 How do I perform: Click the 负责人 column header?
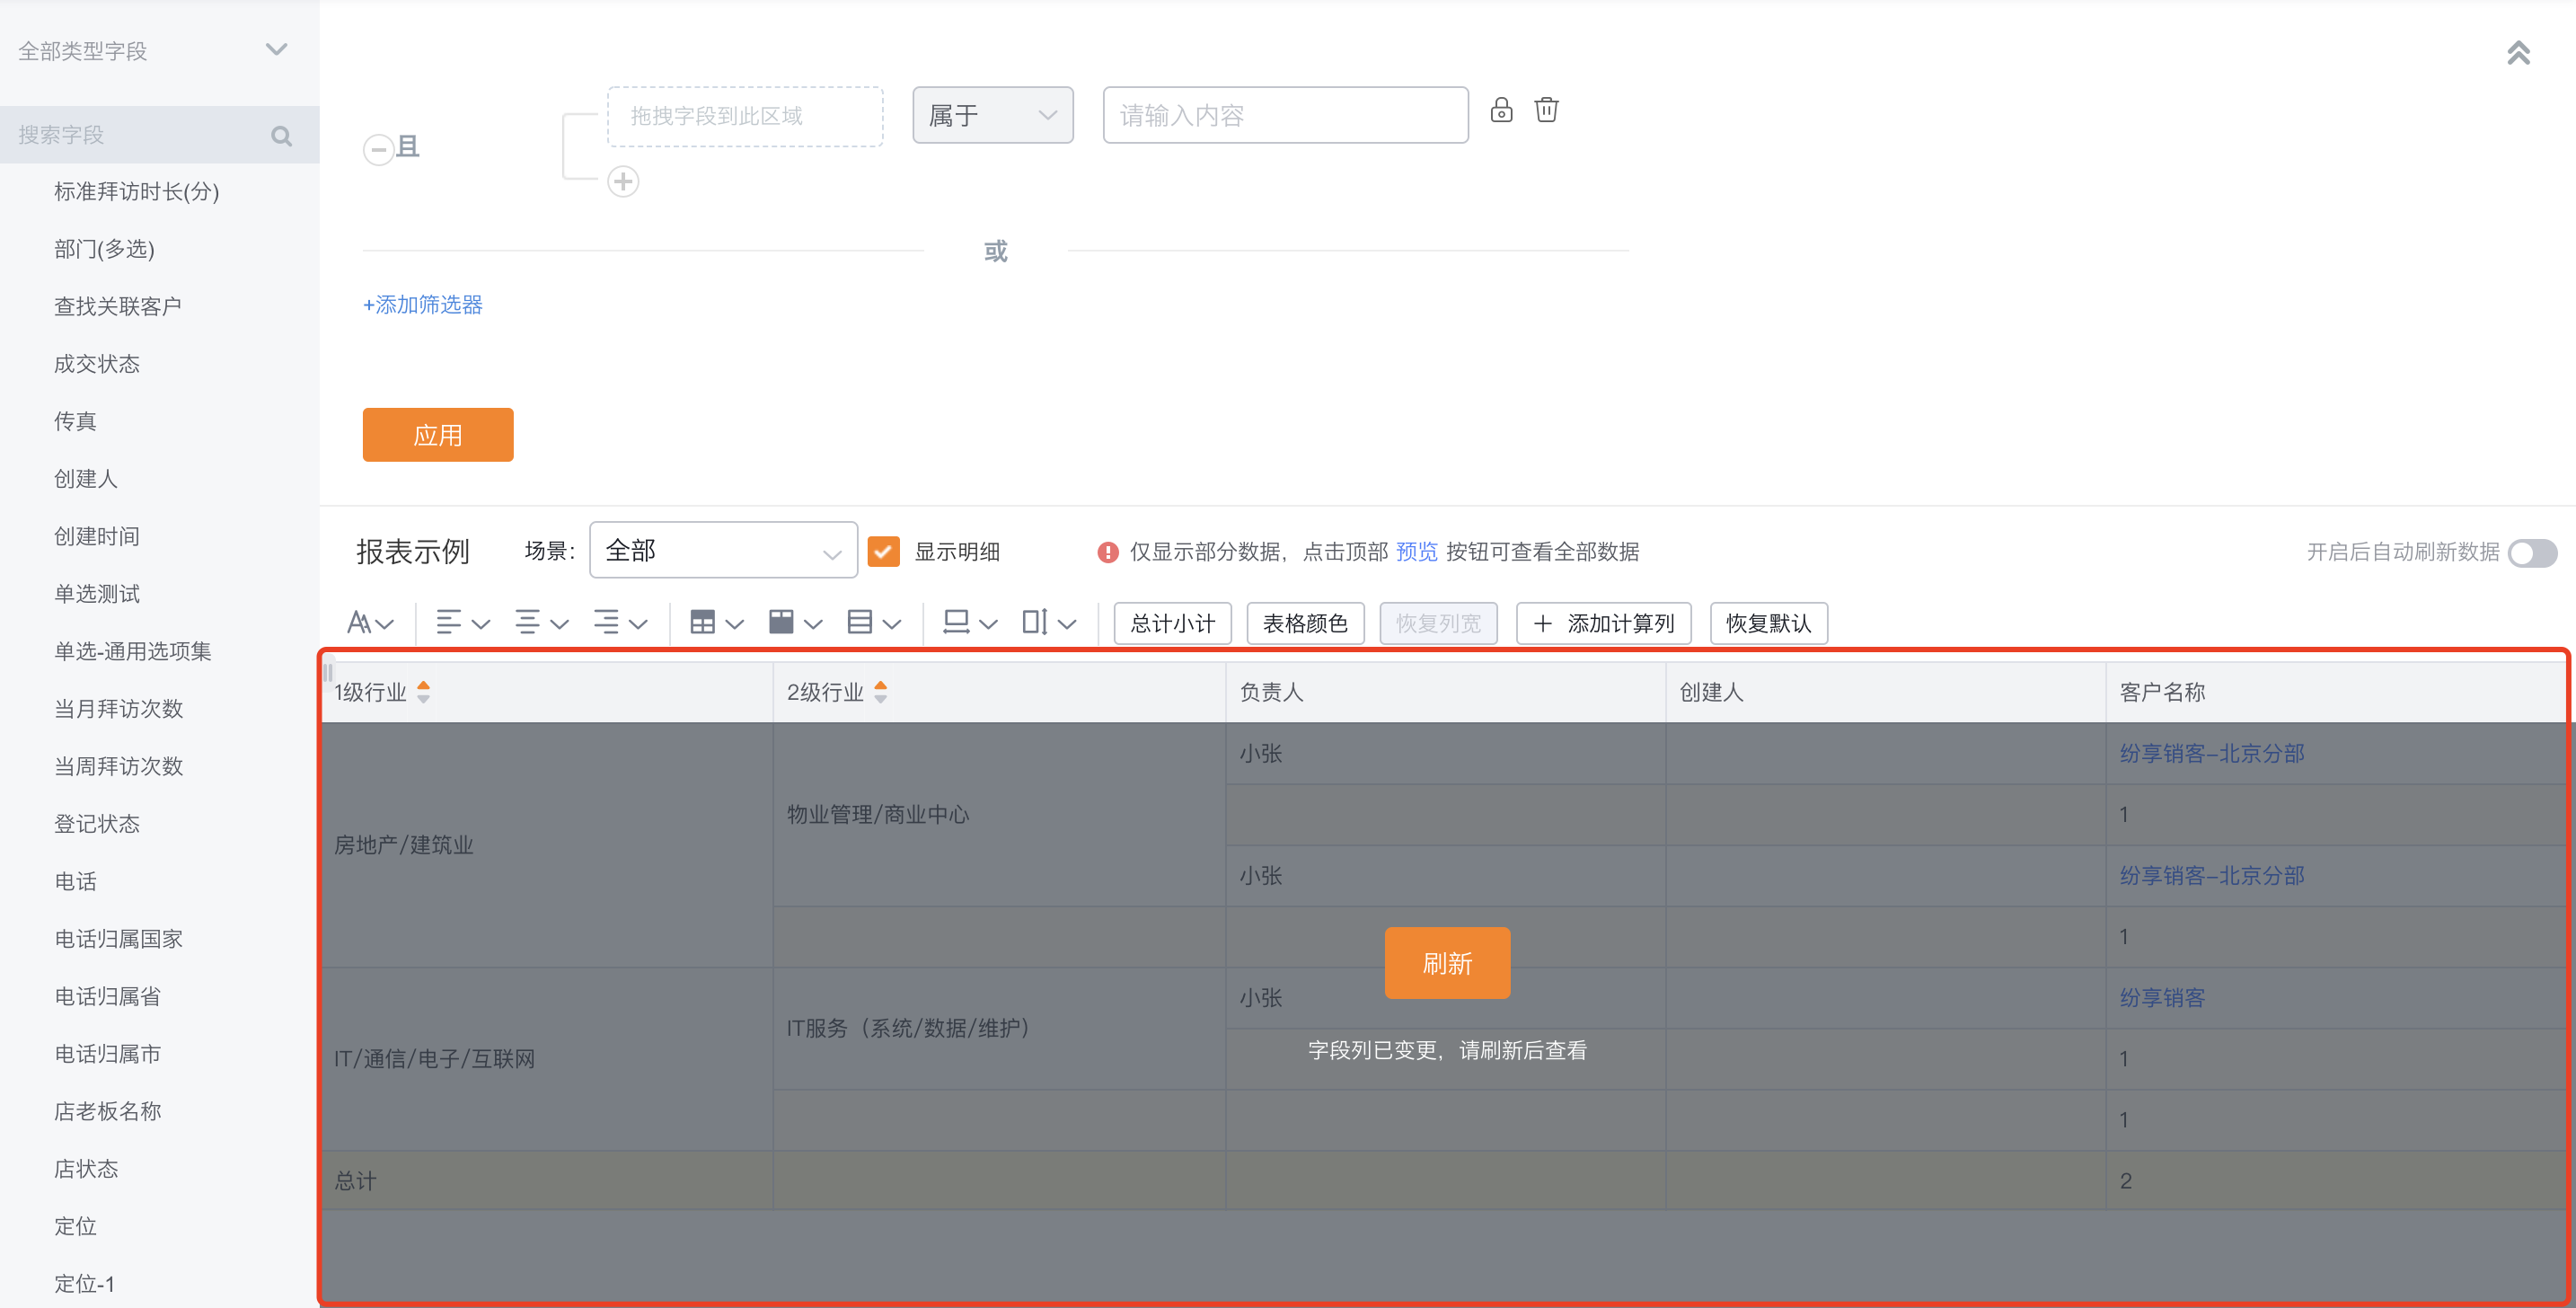[x=1446, y=692]
